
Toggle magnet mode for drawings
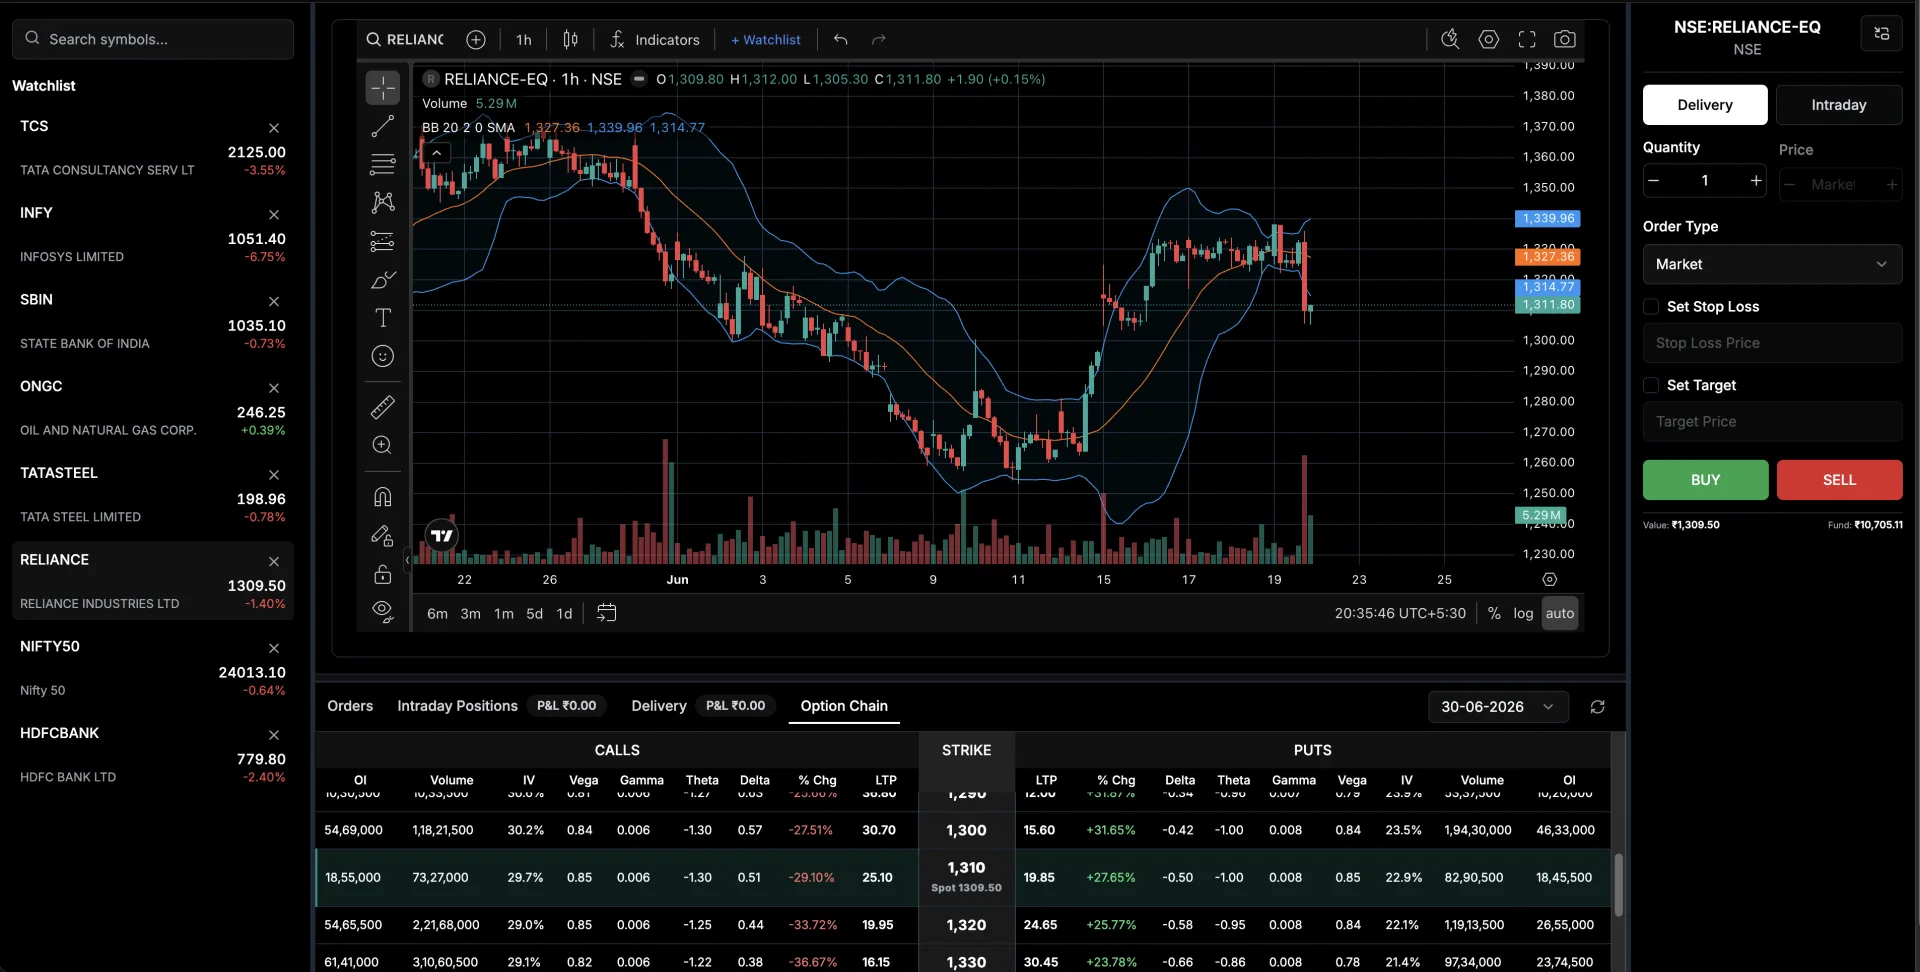pyautogui.click(x=382, y=497)
